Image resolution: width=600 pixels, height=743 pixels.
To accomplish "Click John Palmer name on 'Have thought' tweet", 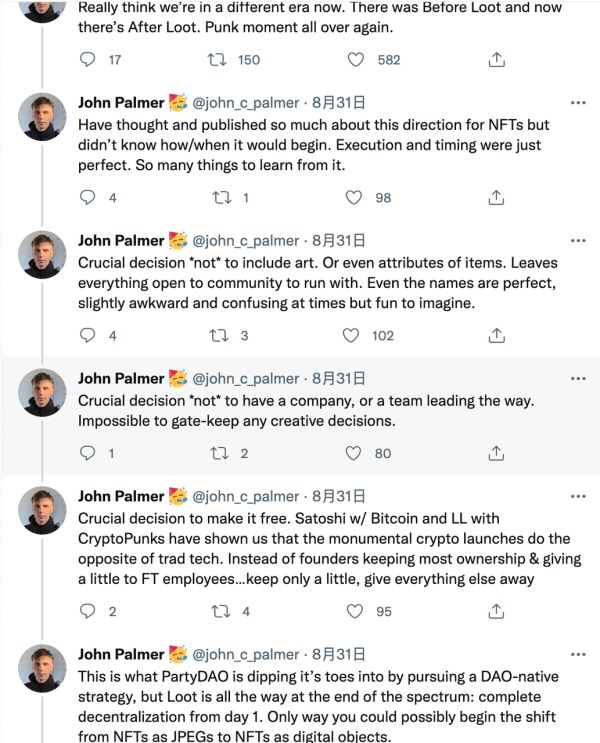I will pyautogui.click(x=121, y=102).
